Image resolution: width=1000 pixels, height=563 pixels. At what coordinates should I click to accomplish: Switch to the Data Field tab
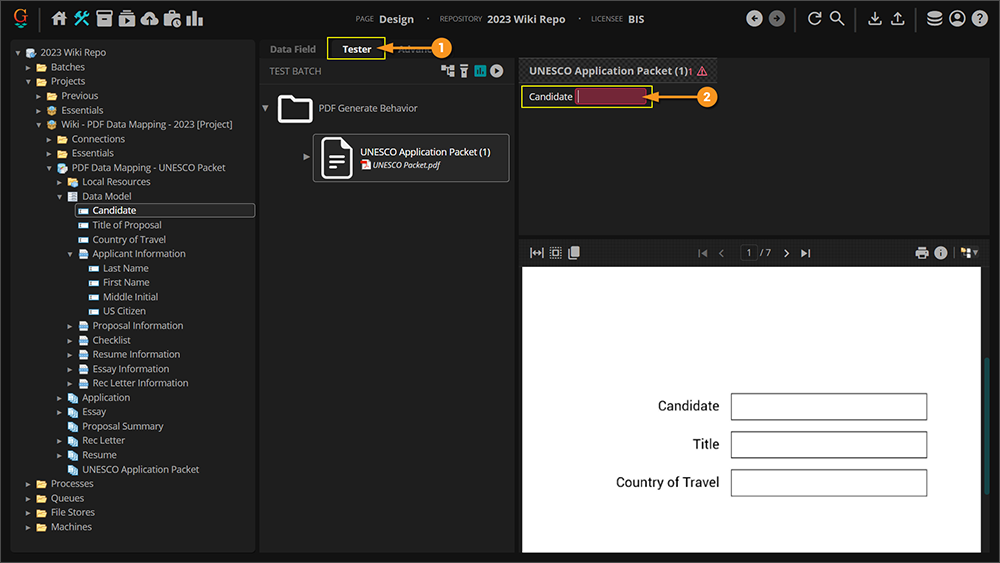(292, 49)
